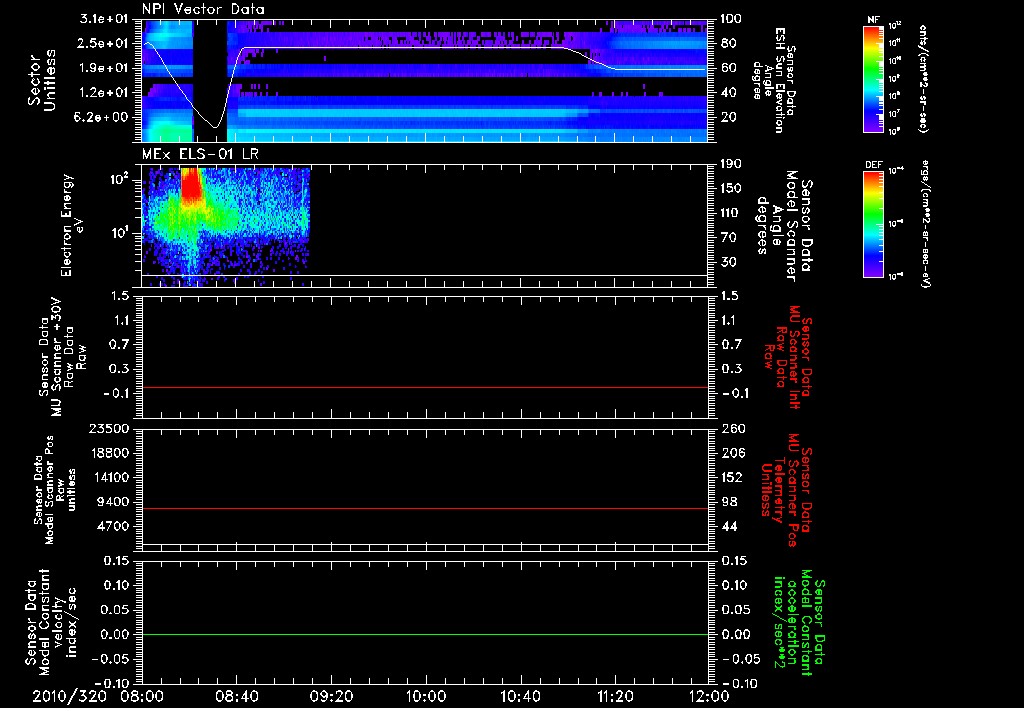The image size is (1024, 708).
Task: Select the 'MEx ELS-01 LR' panel title
Action: (x=200, y=154)
